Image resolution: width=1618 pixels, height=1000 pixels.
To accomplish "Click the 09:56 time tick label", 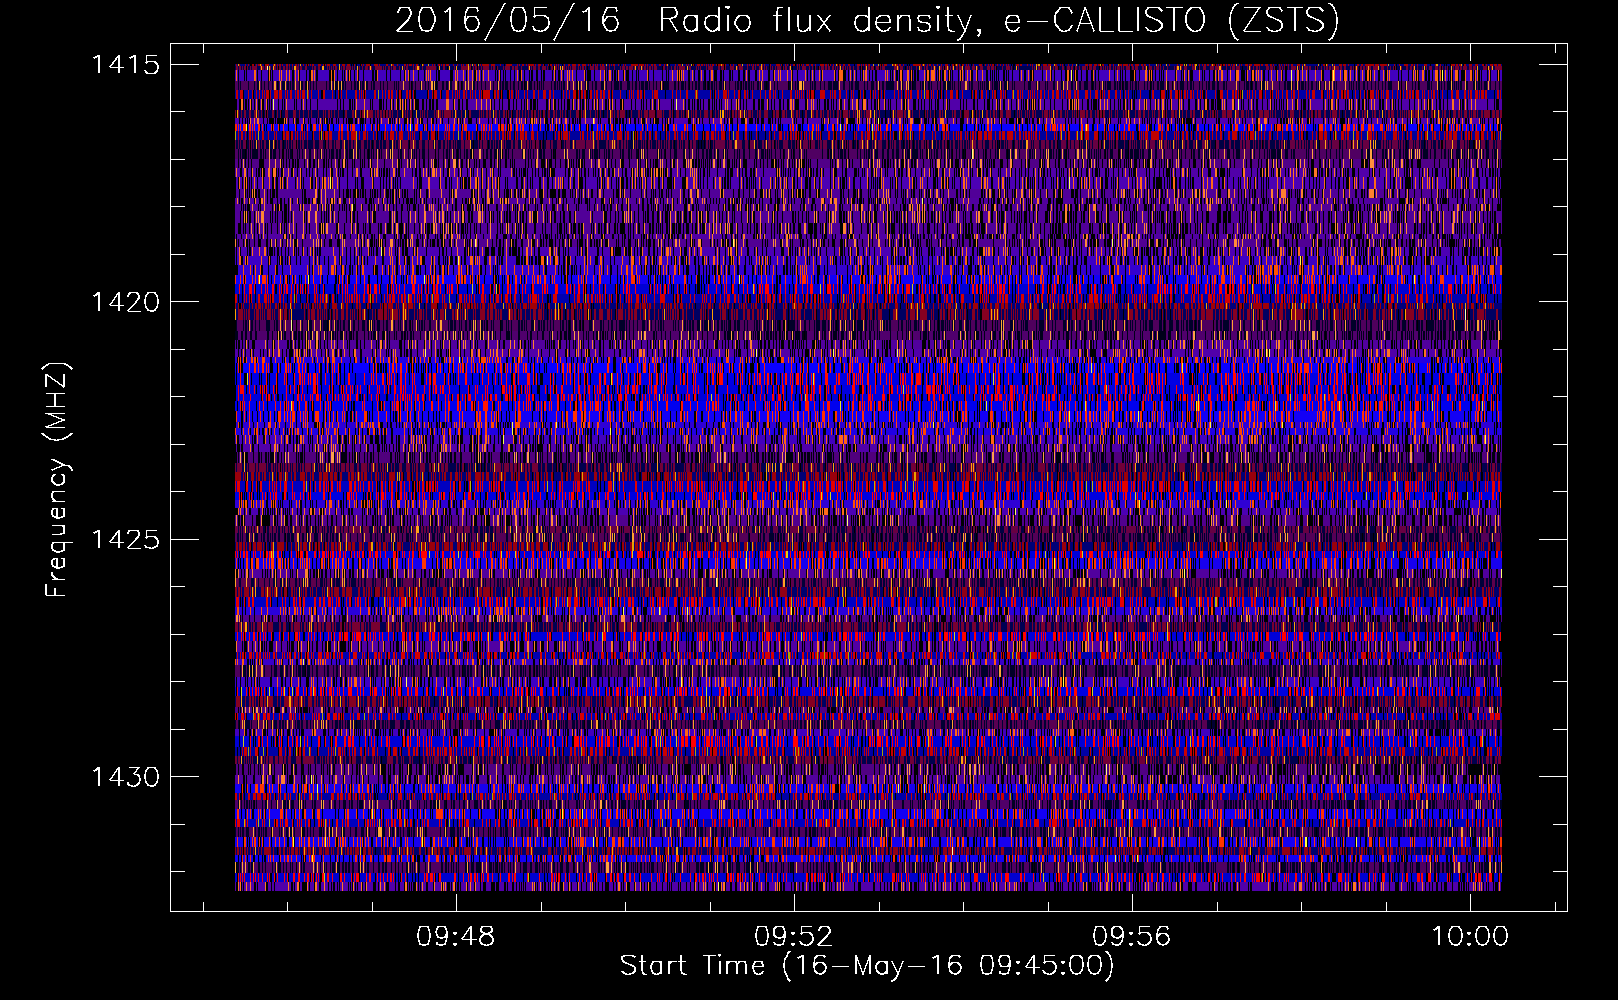I will (1132, 937).
